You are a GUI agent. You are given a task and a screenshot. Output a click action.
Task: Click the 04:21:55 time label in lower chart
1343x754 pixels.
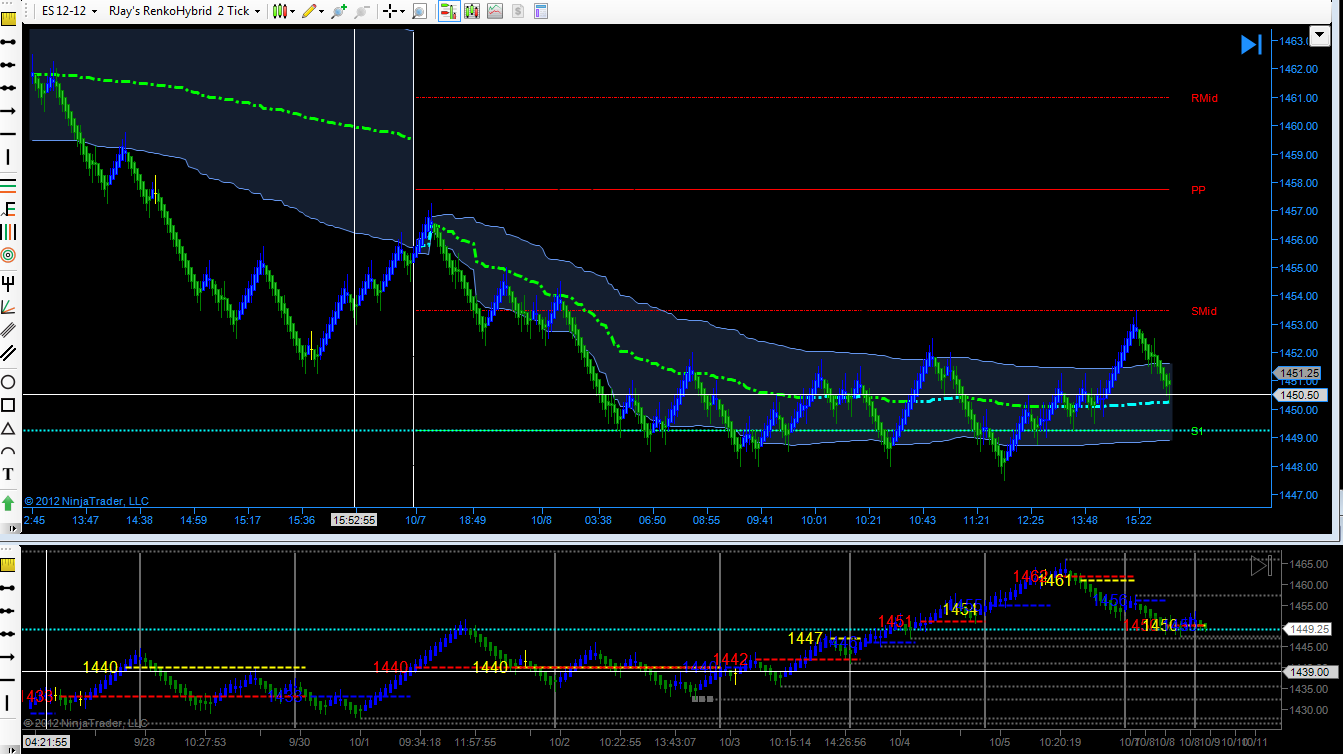[46, 743]
